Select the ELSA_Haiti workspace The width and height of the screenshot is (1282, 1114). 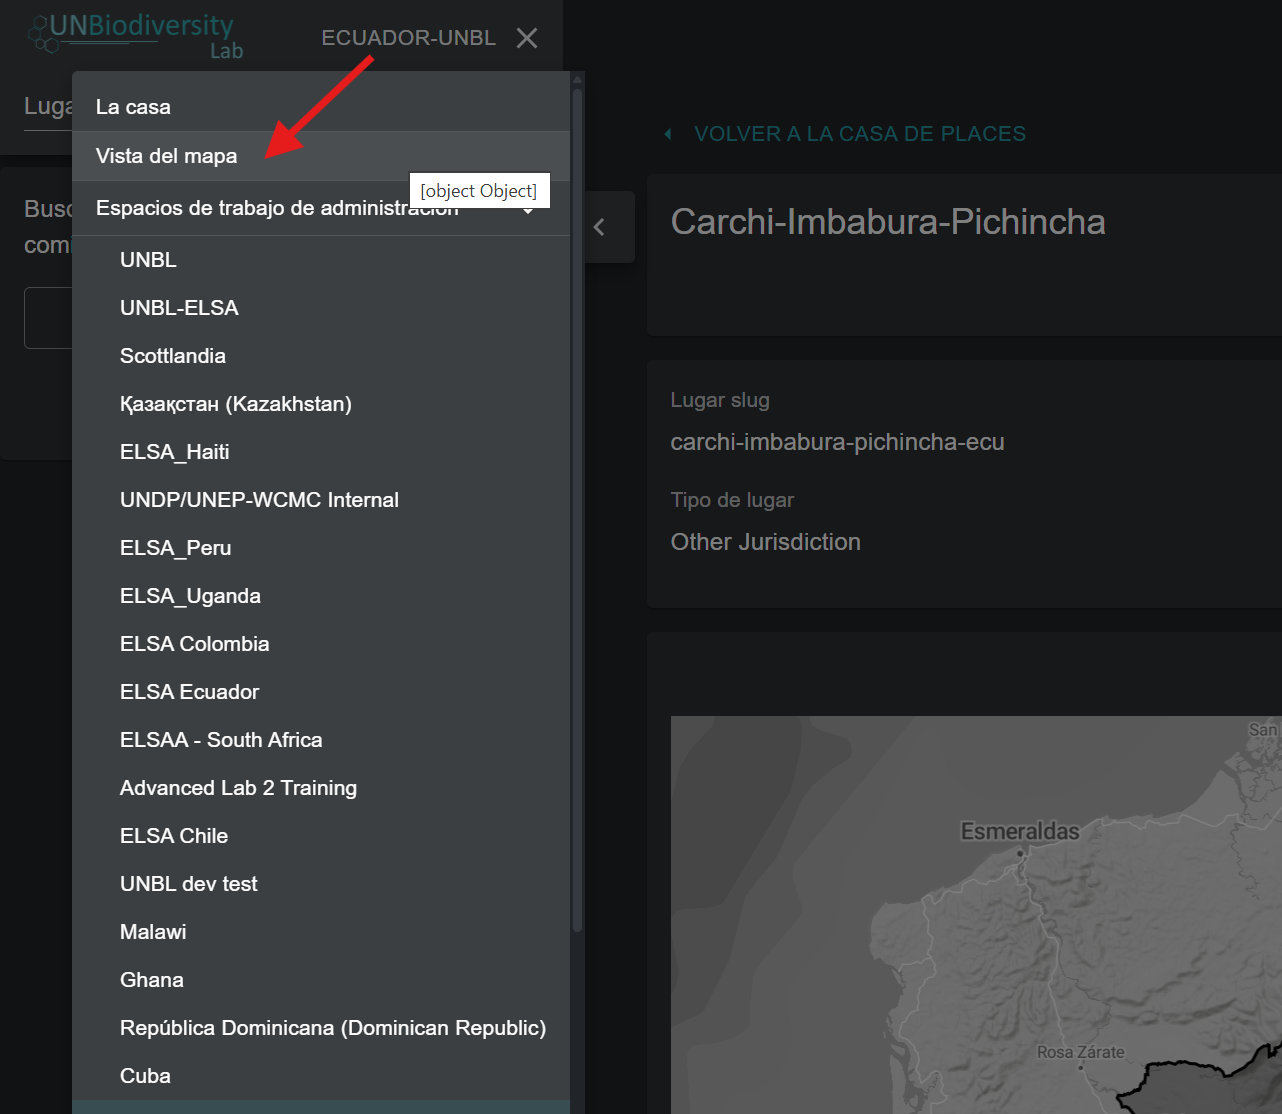point(174,452)
